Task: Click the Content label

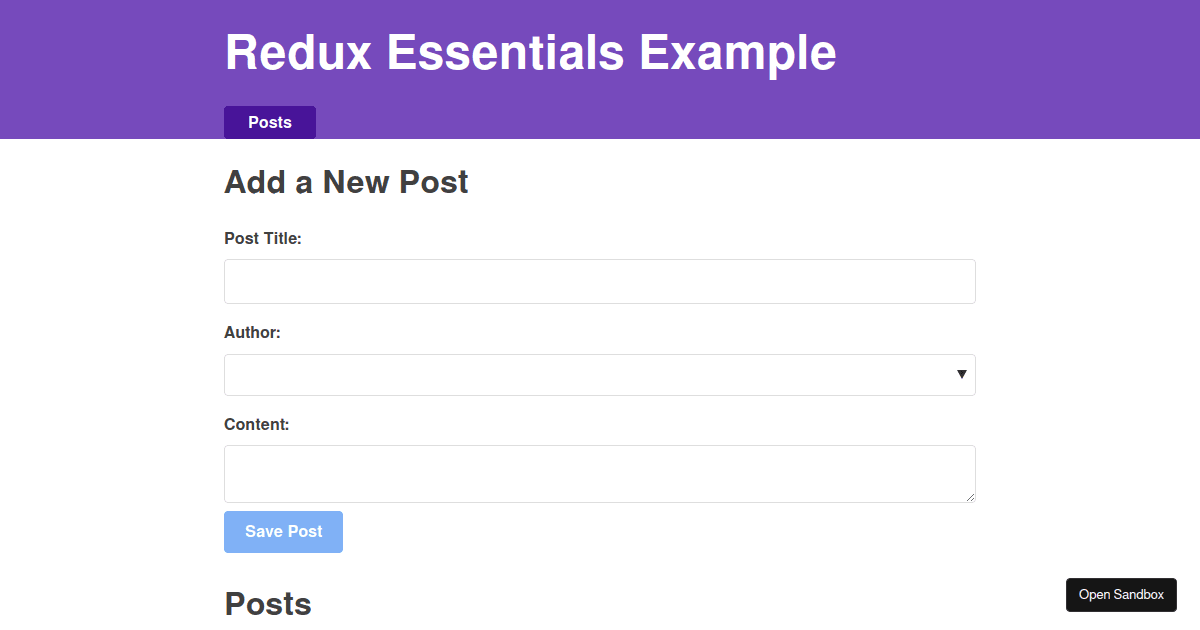Action: (256, 424)
